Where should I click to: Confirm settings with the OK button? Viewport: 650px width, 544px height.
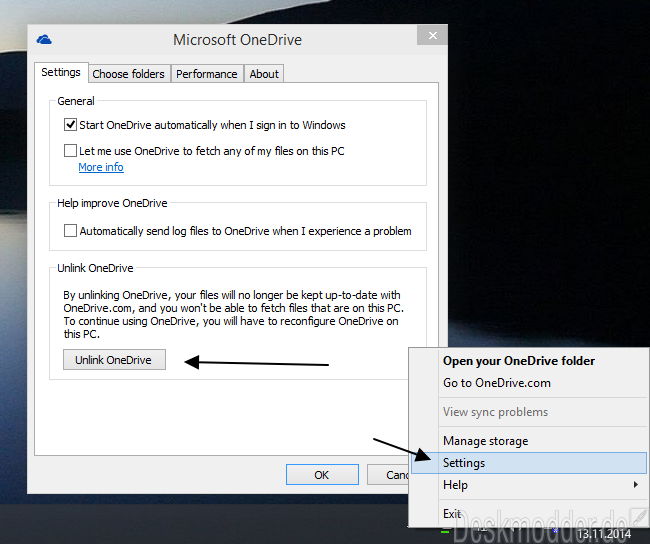[x=322, y=474]
